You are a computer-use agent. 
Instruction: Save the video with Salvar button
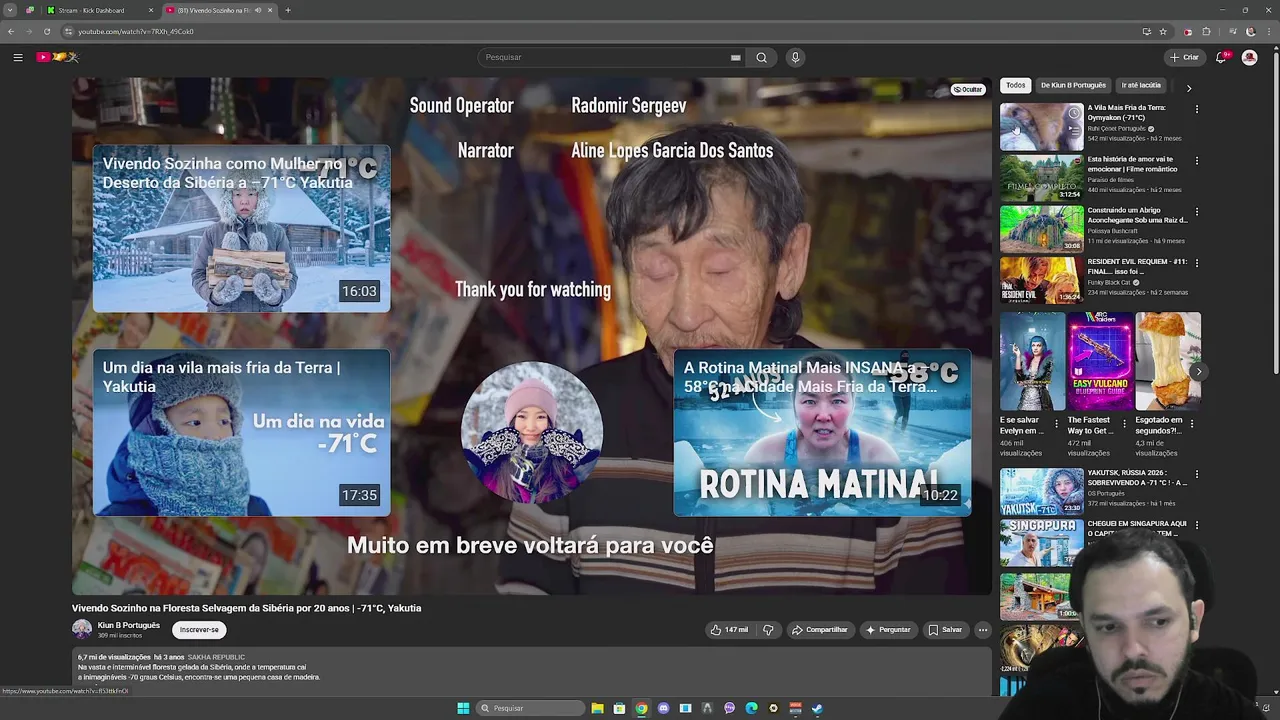tap(945, 630)
